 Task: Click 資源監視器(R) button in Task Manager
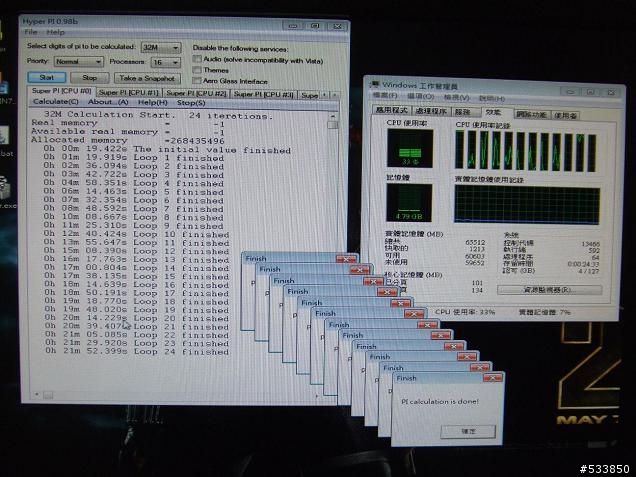click(x=550, y=290)
